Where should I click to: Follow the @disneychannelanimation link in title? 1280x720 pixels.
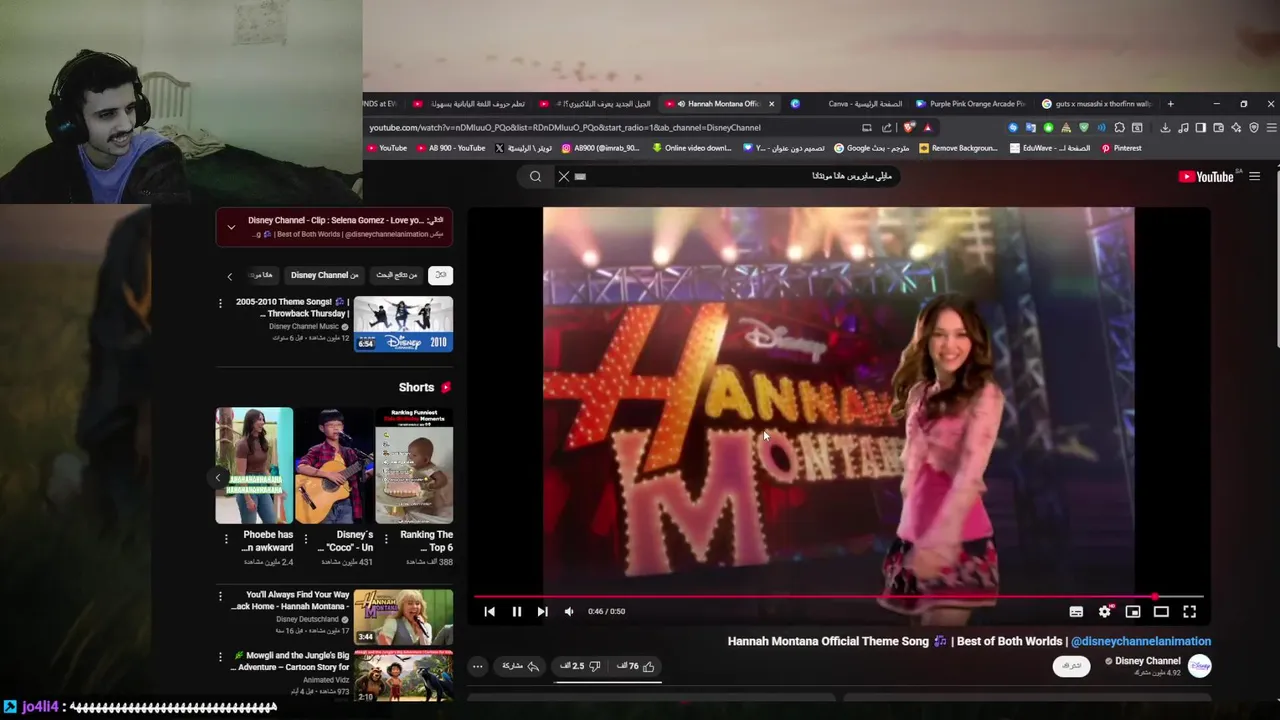pos(1141,641)
